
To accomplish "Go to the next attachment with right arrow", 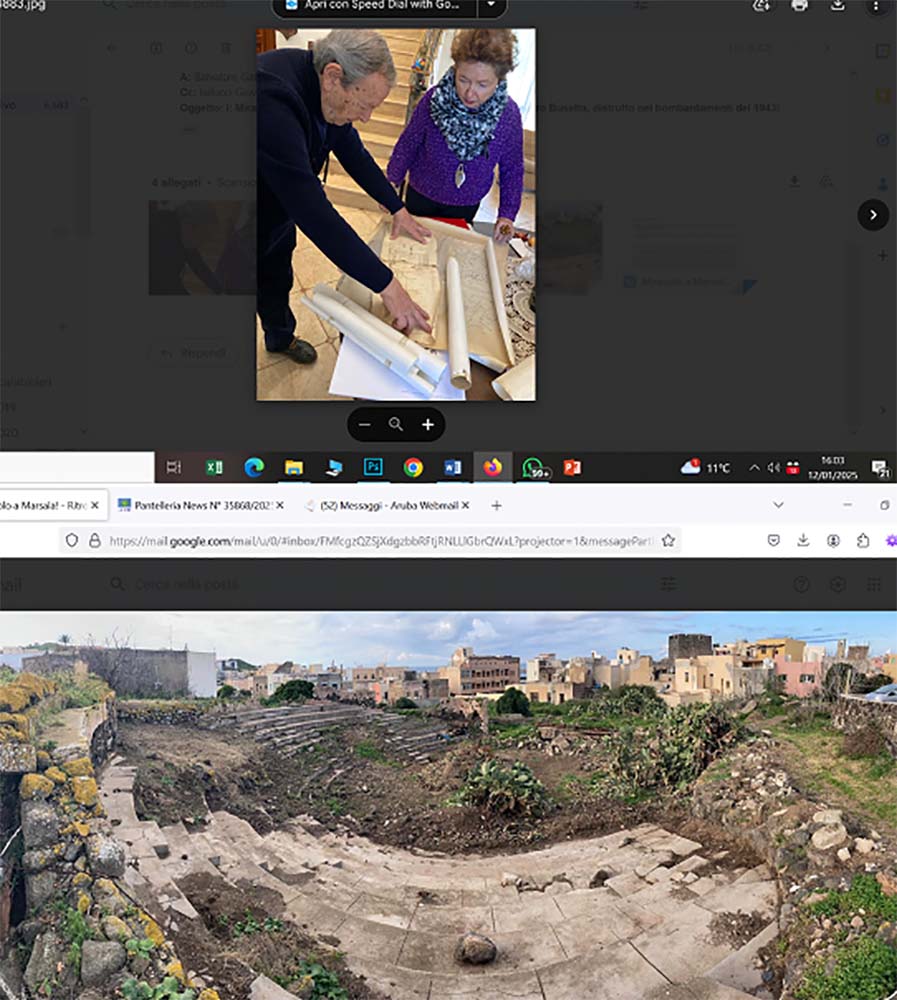I will point(873,215).
